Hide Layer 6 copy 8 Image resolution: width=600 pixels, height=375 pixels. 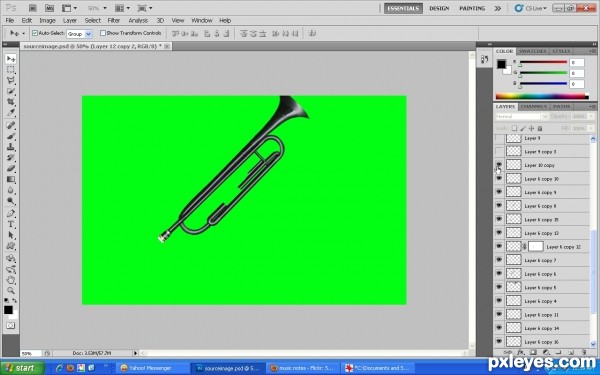tap(499, 206)
